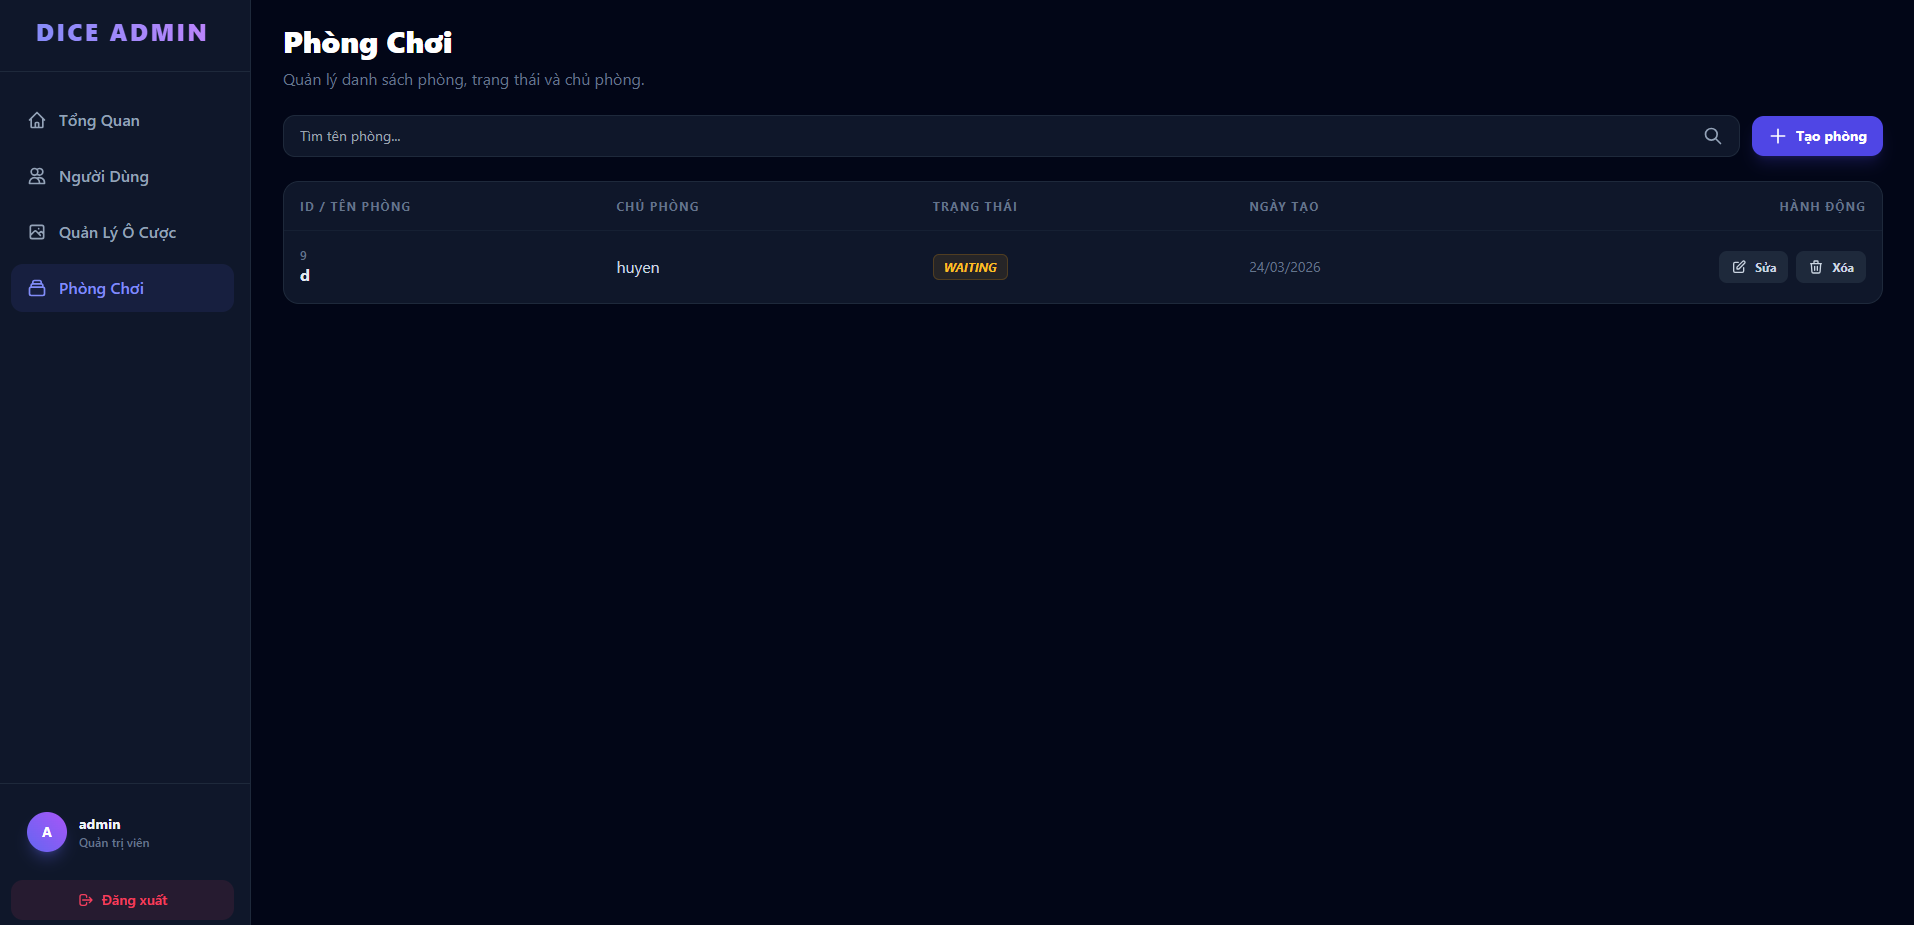Click the search magnifier icon

coord(1713,136)
